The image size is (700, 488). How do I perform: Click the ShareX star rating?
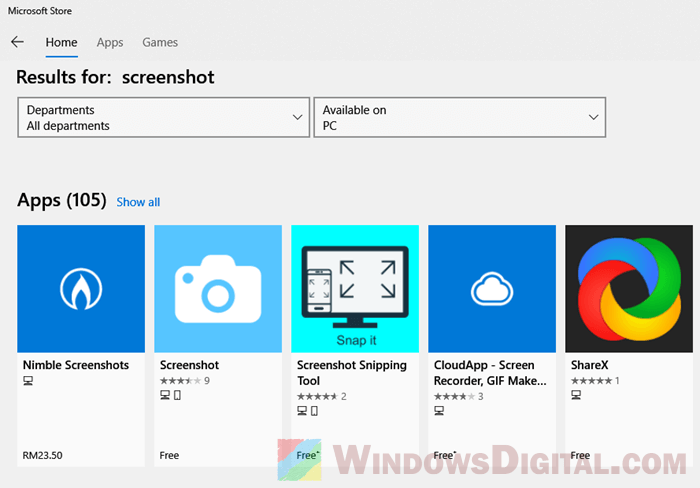click(592, 381)
